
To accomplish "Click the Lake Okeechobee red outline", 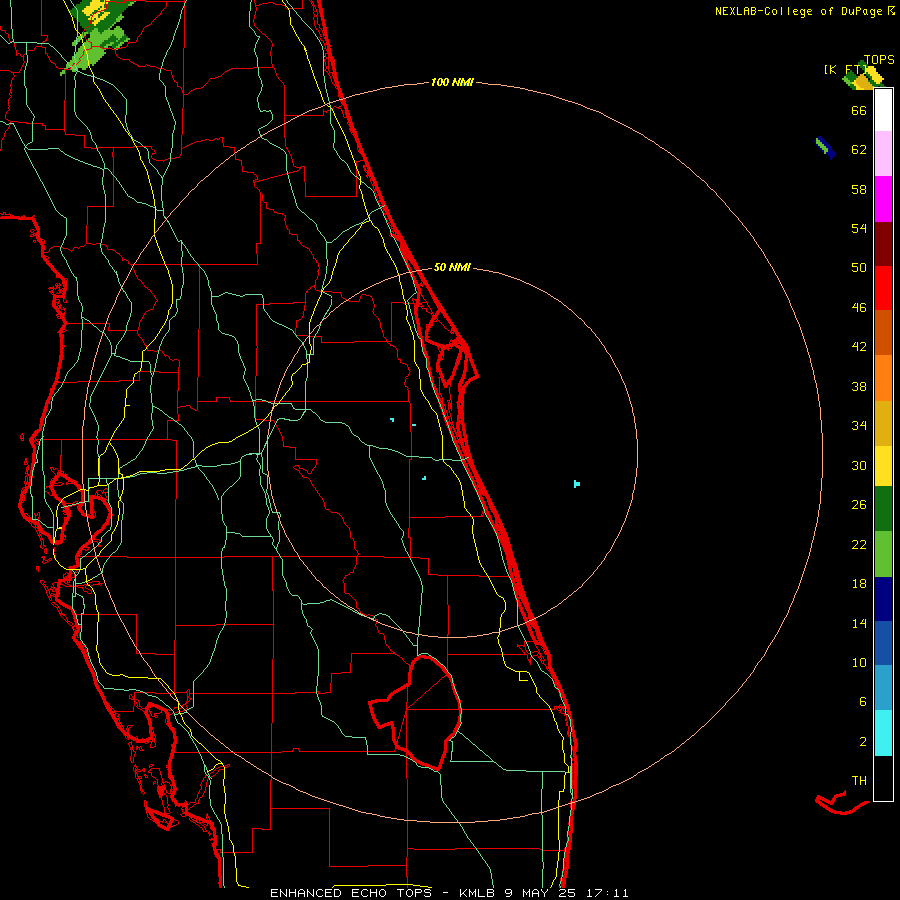I will click(416, 712).
